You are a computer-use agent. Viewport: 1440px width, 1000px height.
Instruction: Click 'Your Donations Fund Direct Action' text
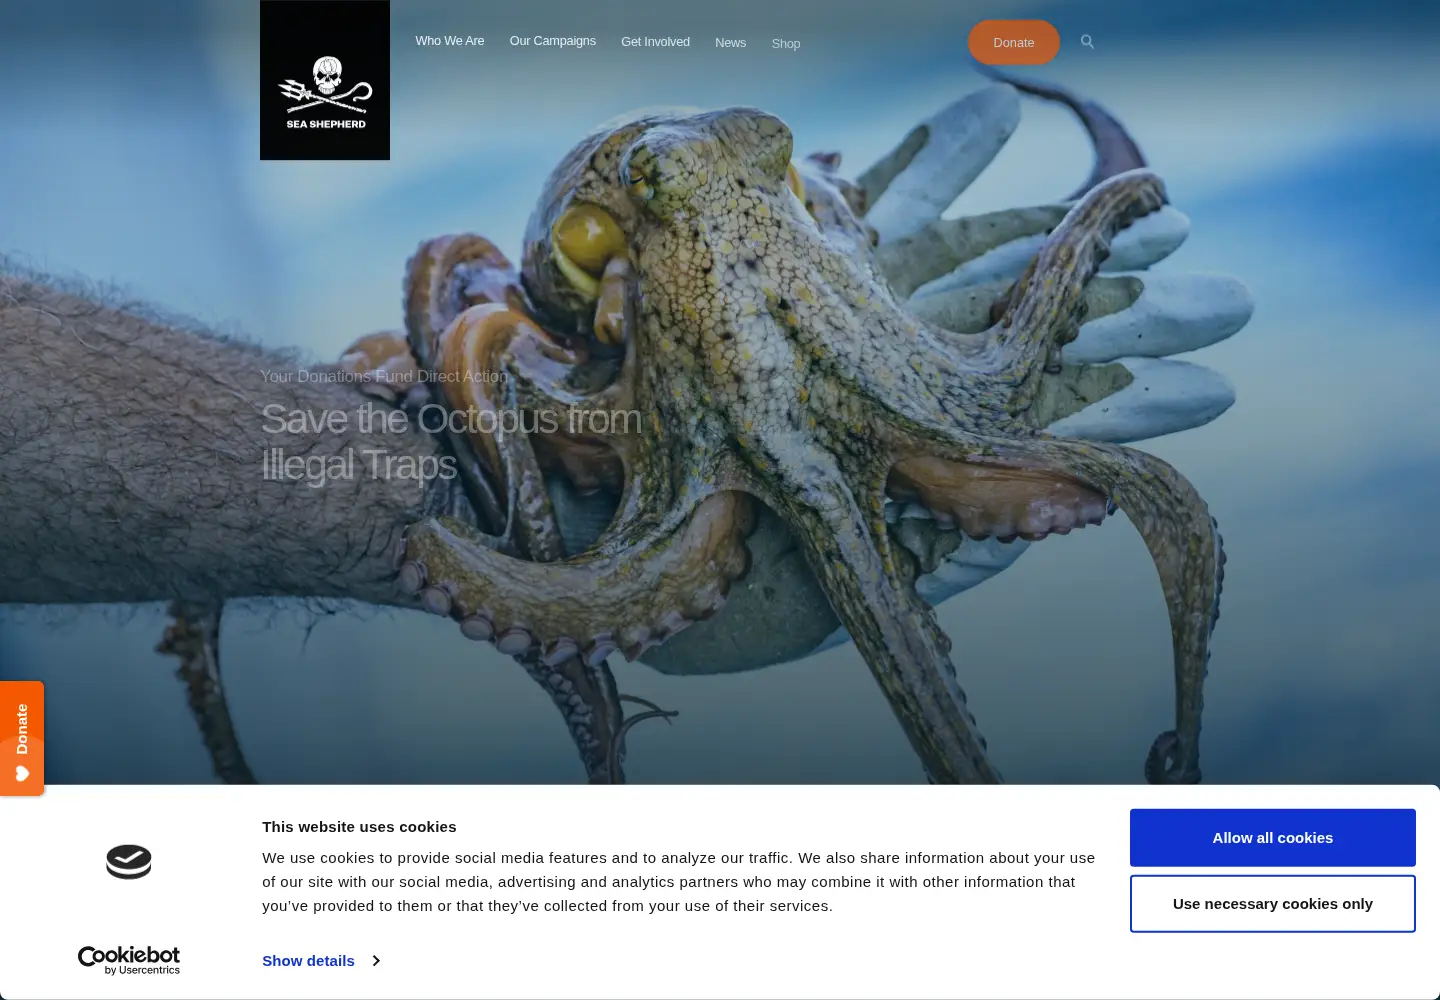click(x=384, y=376)
